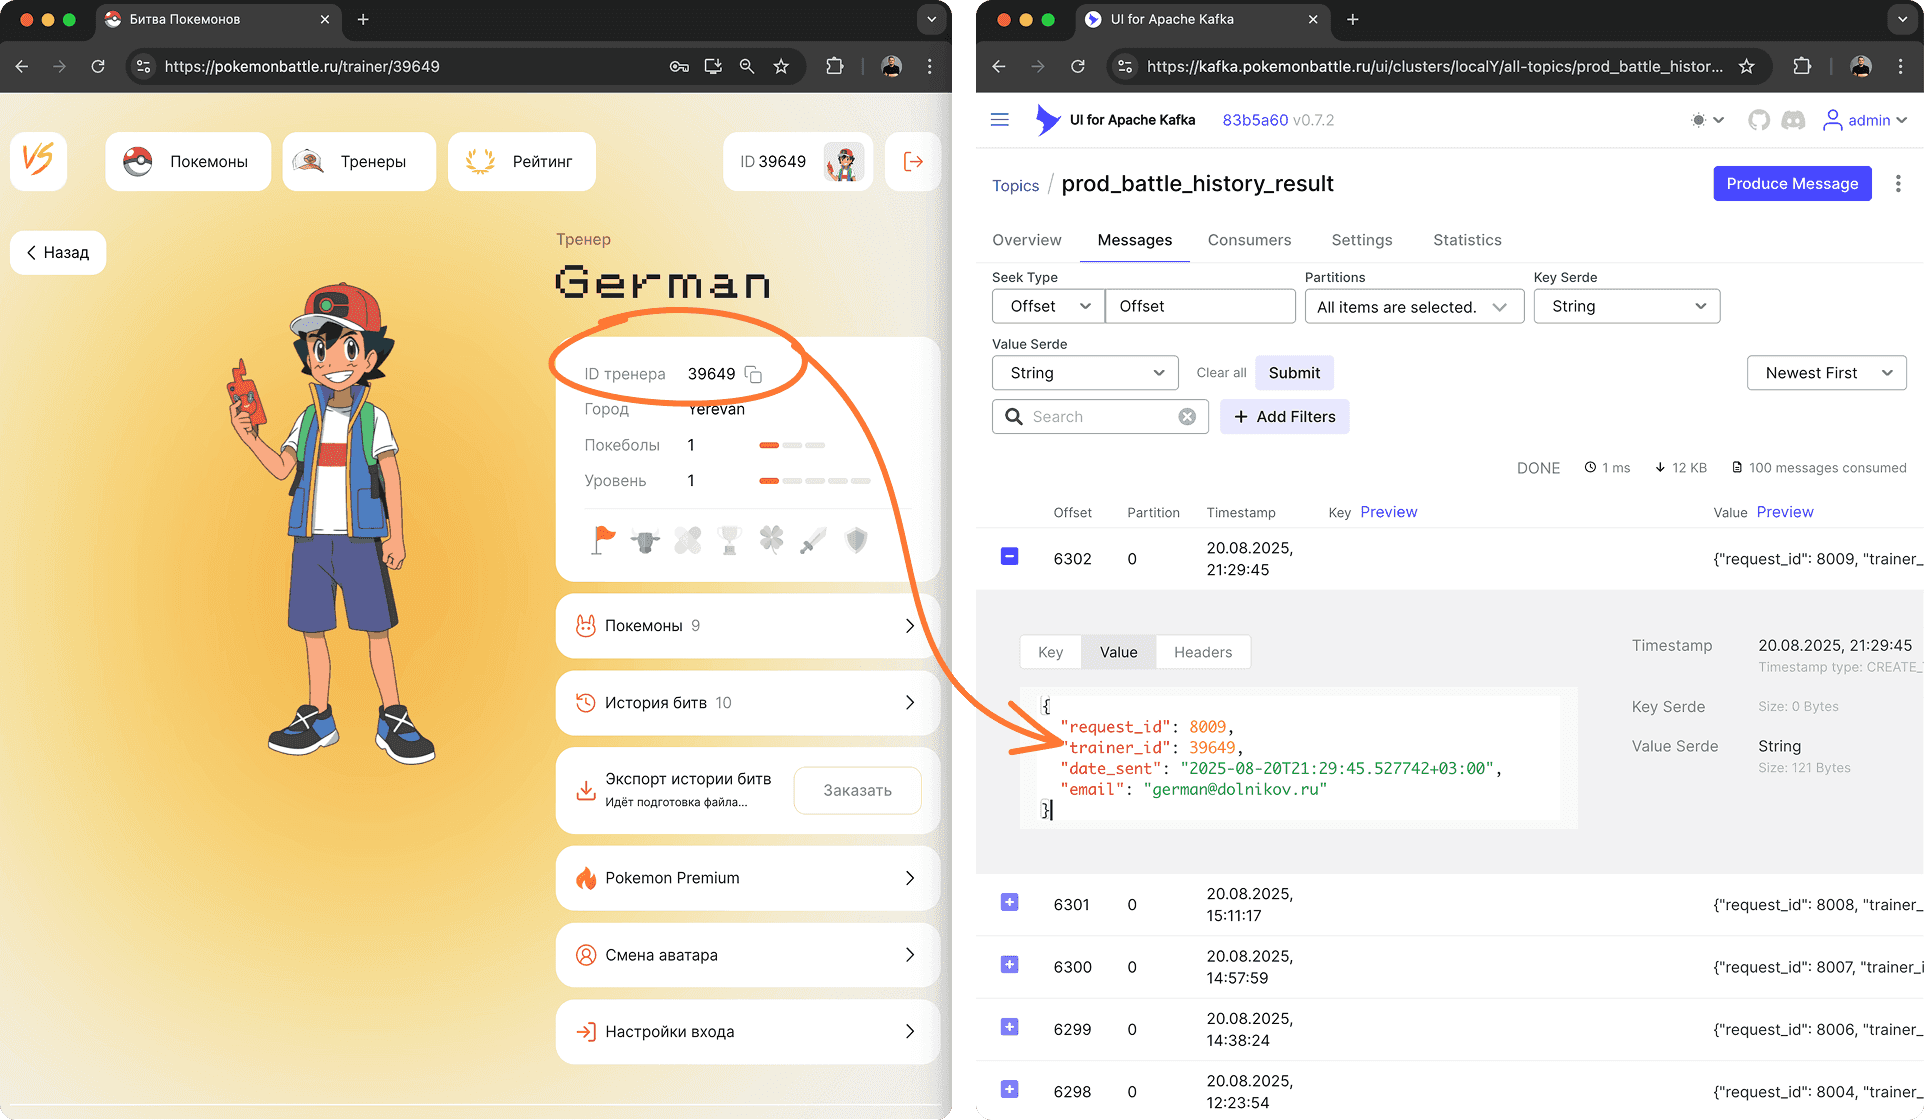Click the red flag achievement badge

(602, 540)
